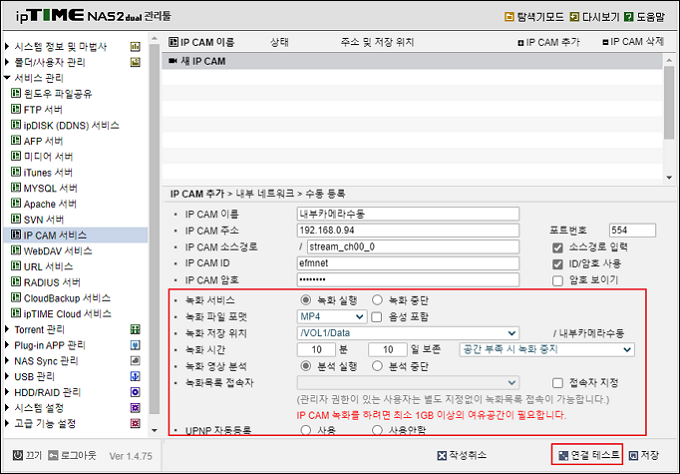Click the 작성취소 cancel button label
This screenshot has width=680, height=474.
pyautogui.click(x=468, y=455)
